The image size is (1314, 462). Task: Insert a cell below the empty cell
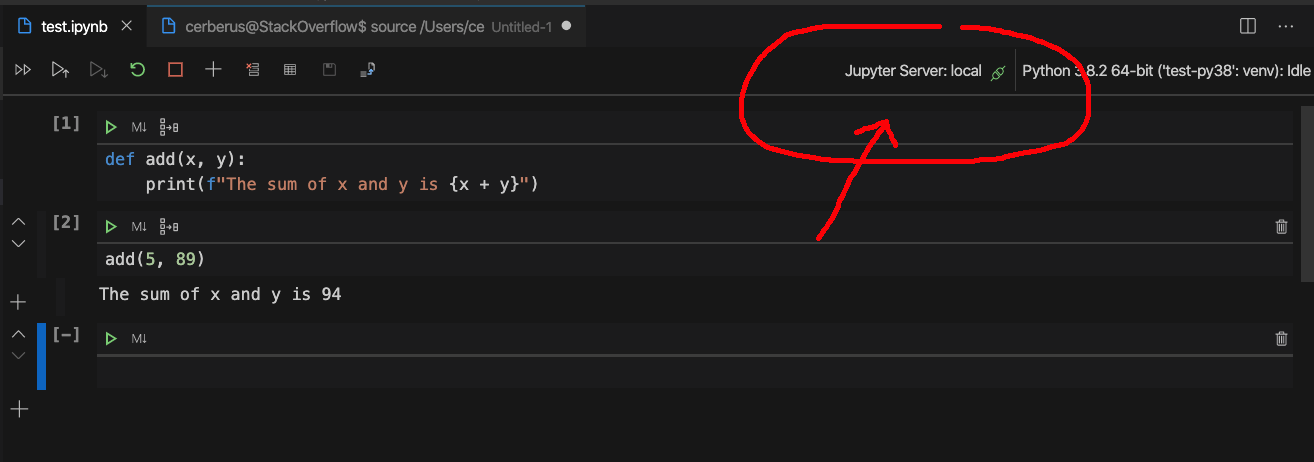pos(18,409)
